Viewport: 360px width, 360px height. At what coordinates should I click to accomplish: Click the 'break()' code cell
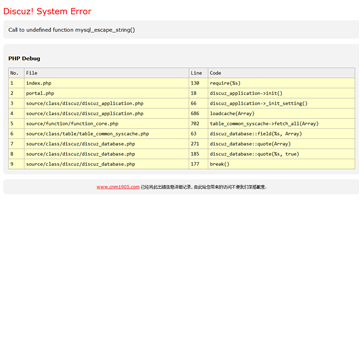pos(282,164)
